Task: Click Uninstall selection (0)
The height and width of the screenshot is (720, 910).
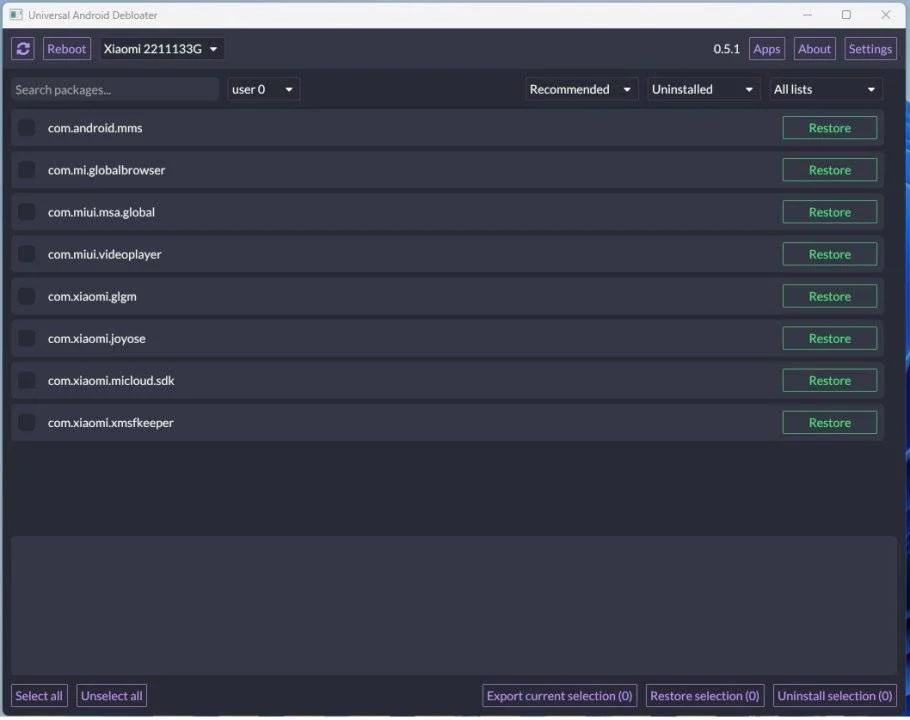Action: pos(835,696)
